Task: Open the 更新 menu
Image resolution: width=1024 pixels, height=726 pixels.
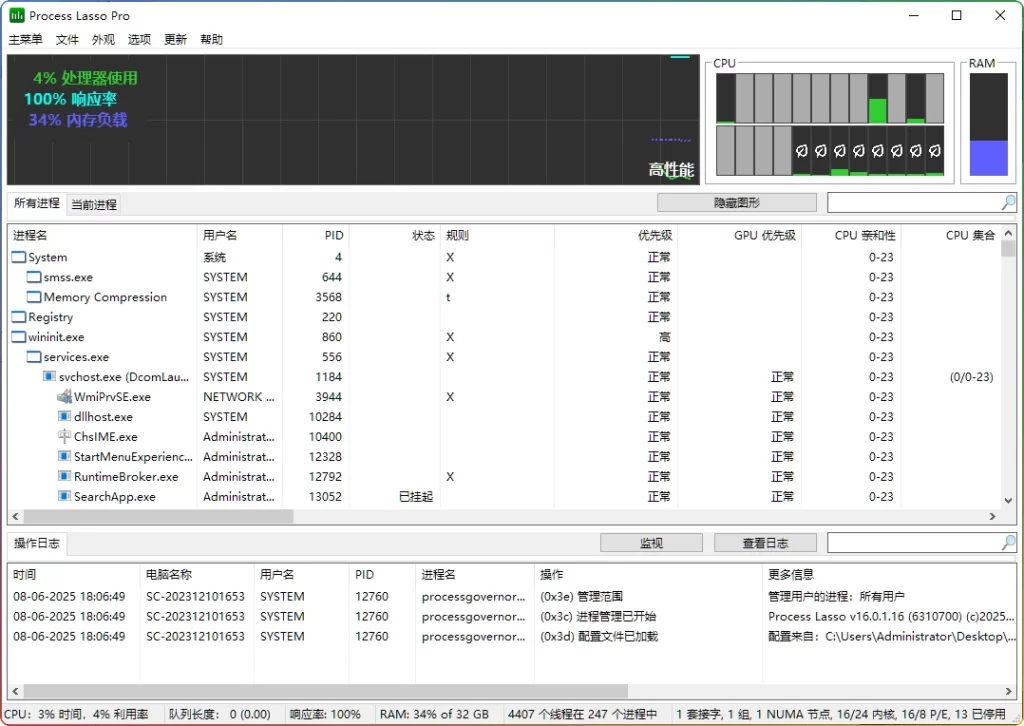Action: [x=175, y=39]
